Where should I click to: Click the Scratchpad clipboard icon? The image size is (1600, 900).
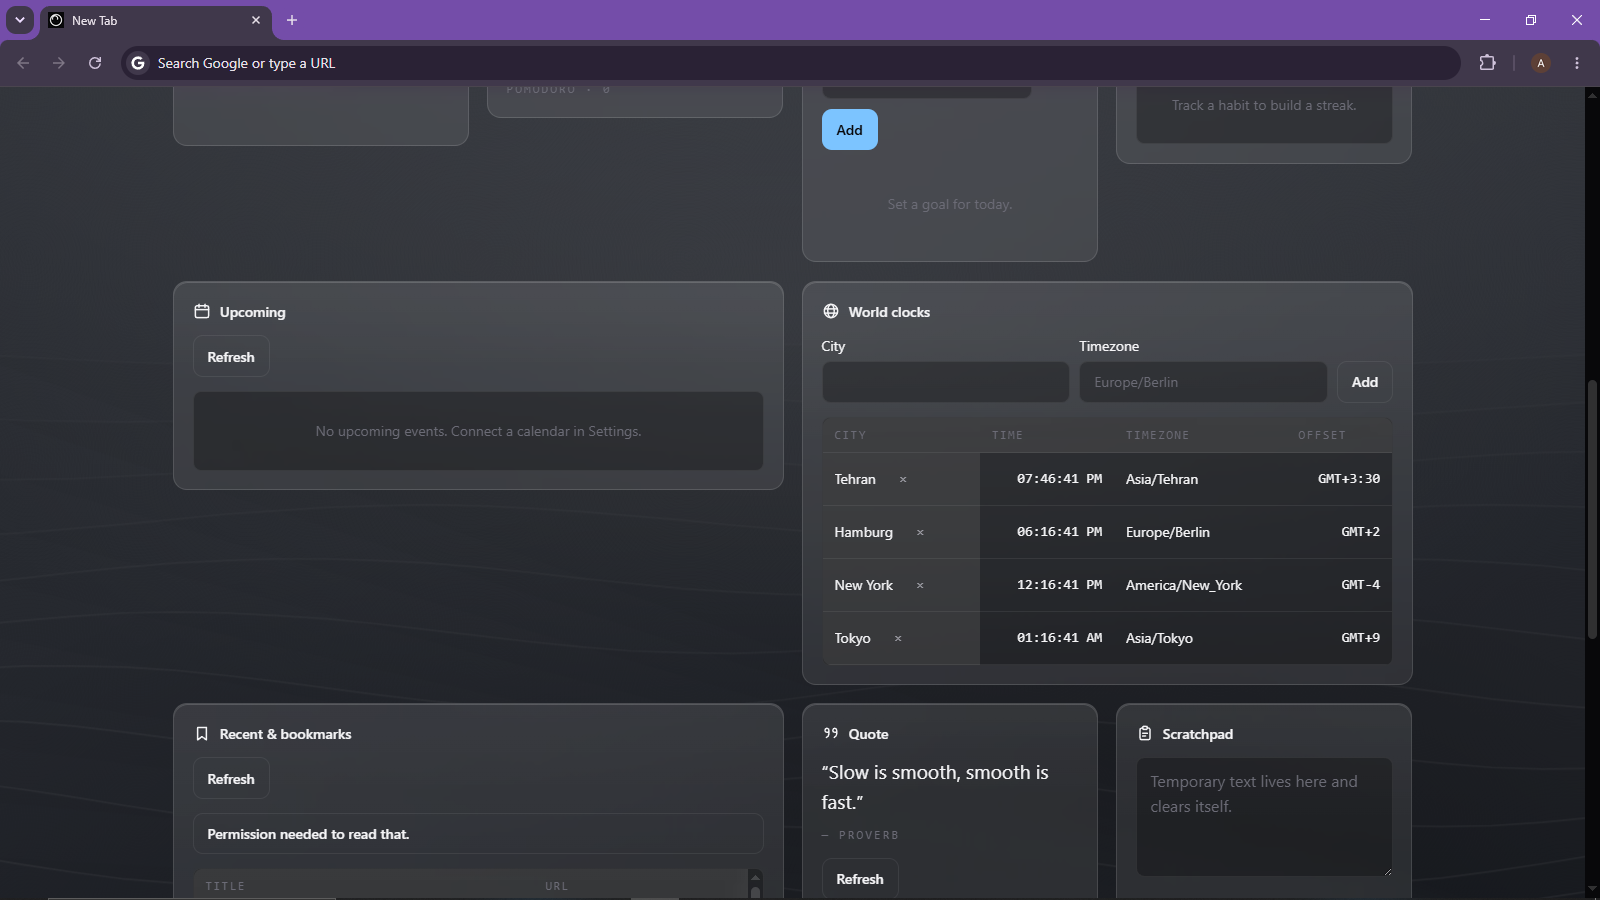coord(1145,734)
